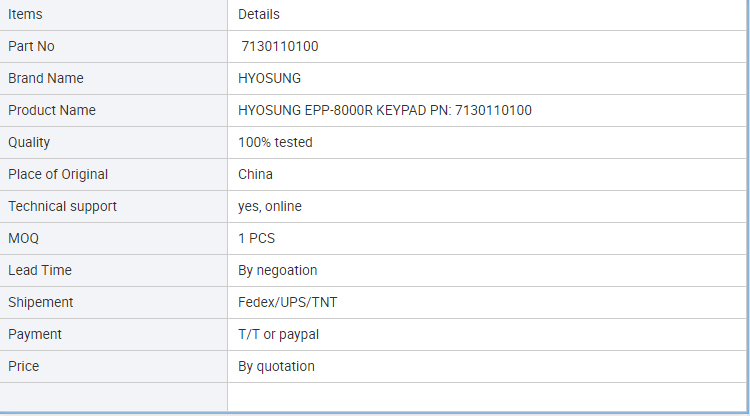The width and height of the screenshot is (750, 416).
Task: Select the "Quality" label cell
Action: click(29, 142)
